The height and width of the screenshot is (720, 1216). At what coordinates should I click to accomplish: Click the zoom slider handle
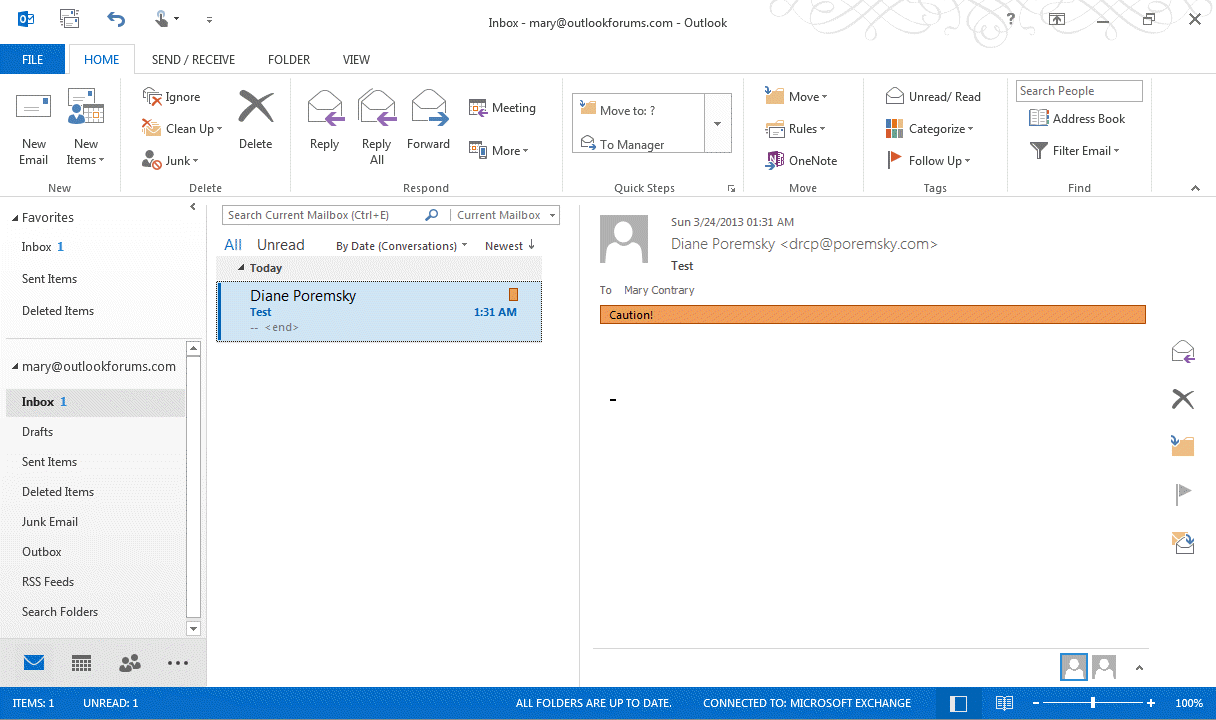pyautogui.click(x=1092, y=703)
